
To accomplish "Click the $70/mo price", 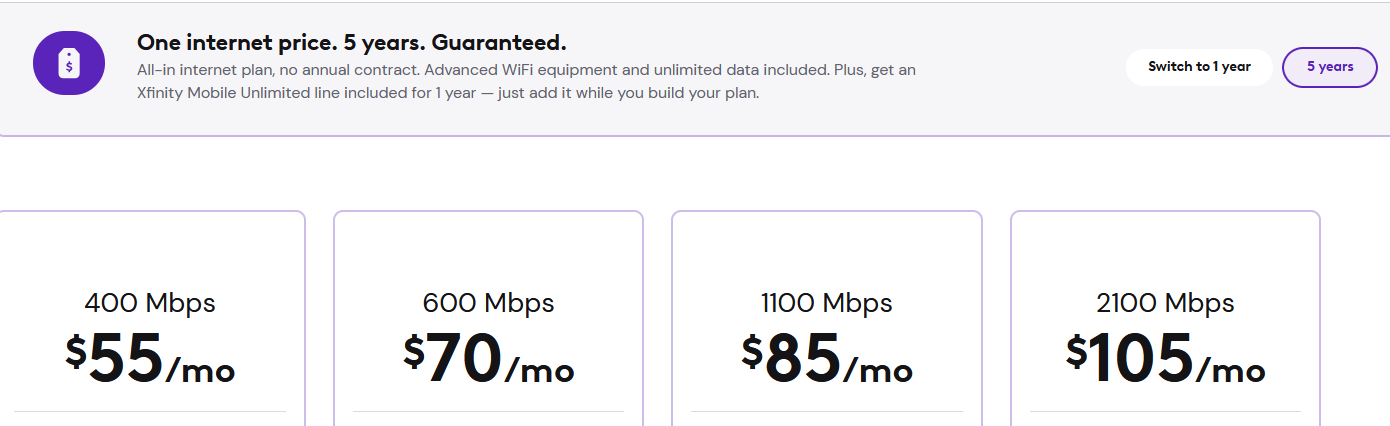I will [x=489, y=359].
